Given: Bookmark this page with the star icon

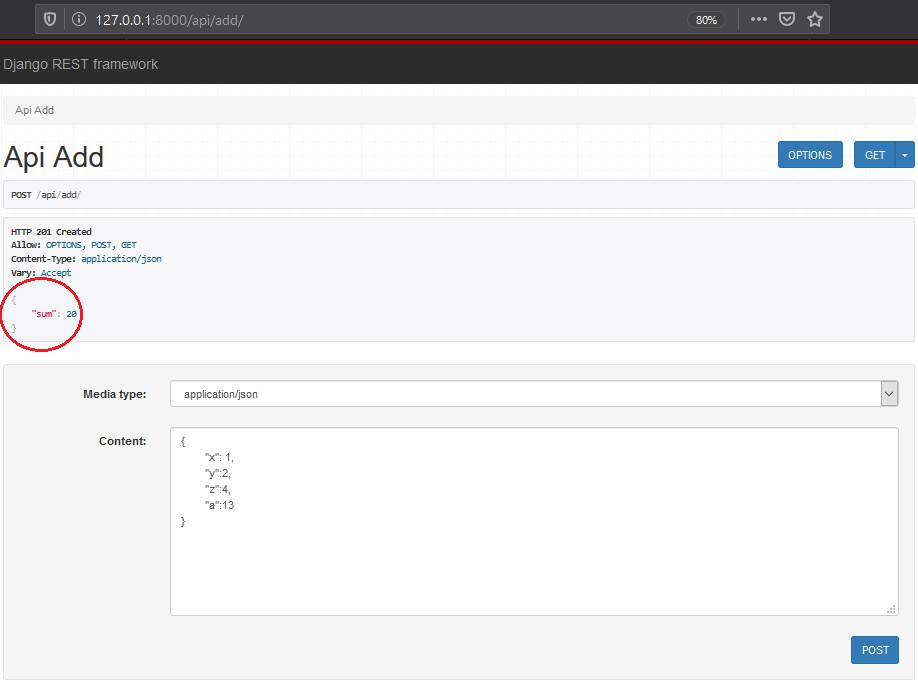Looking at the screenshot, I should [815, 20].
